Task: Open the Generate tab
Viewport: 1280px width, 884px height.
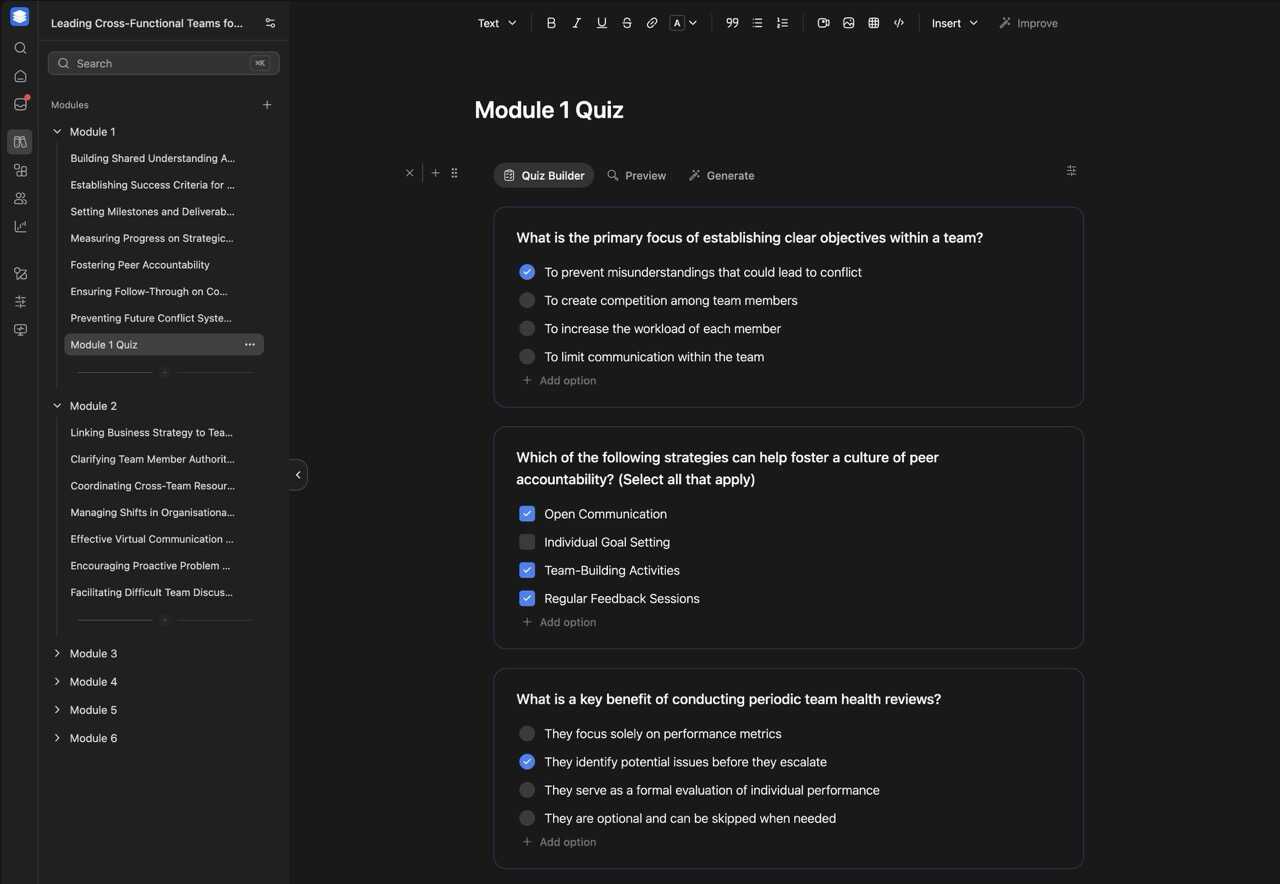Action: tap(721, 175)
